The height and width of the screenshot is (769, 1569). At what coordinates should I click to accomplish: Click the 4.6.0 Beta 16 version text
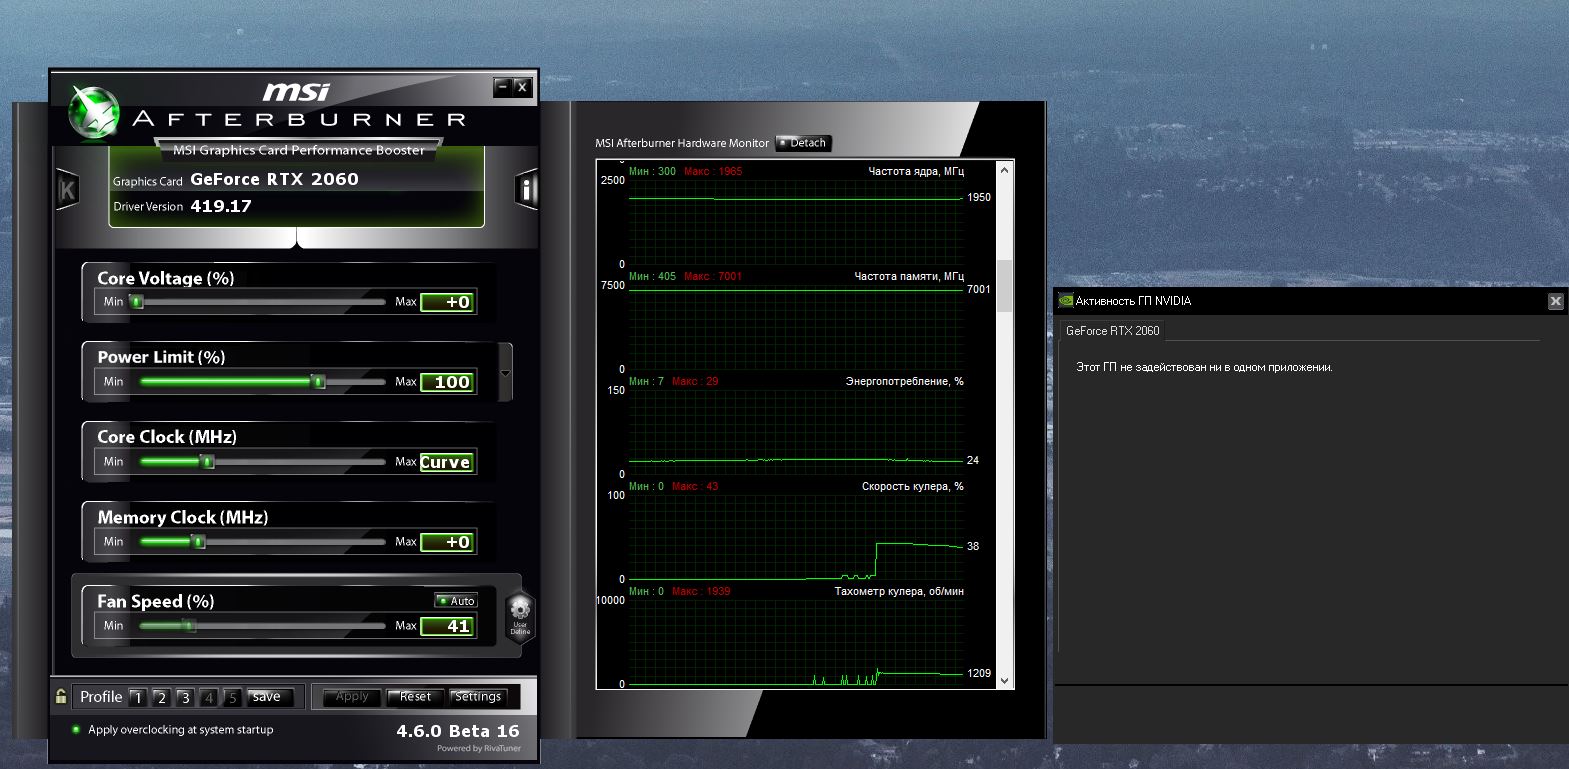458,731
